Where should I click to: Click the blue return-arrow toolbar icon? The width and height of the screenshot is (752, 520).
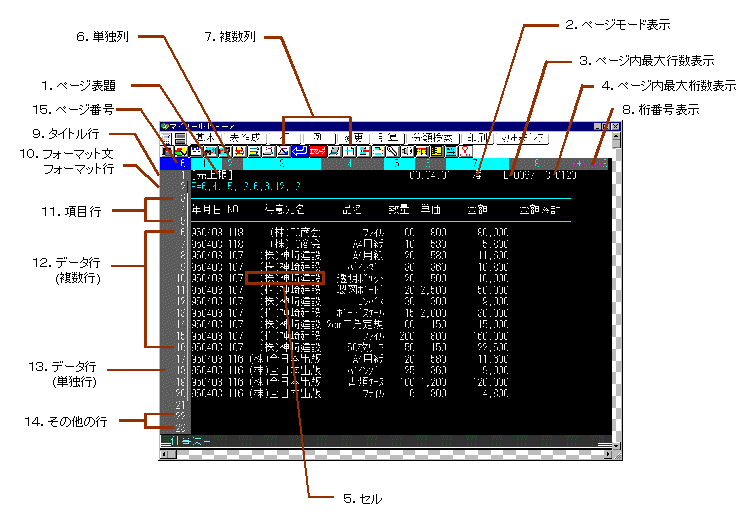point(300,151)
